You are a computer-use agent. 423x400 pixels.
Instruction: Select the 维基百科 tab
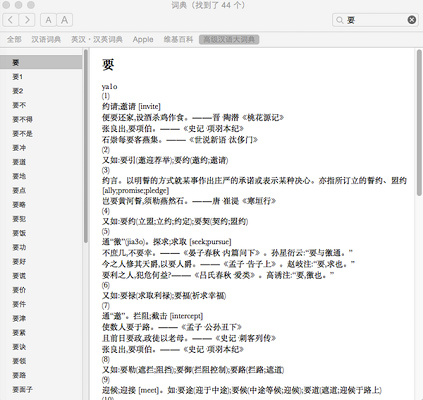[x=178, y=39]
